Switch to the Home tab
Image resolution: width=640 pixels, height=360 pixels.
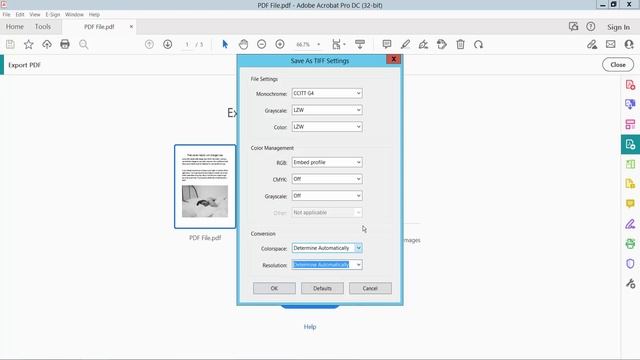coord(15,27)
